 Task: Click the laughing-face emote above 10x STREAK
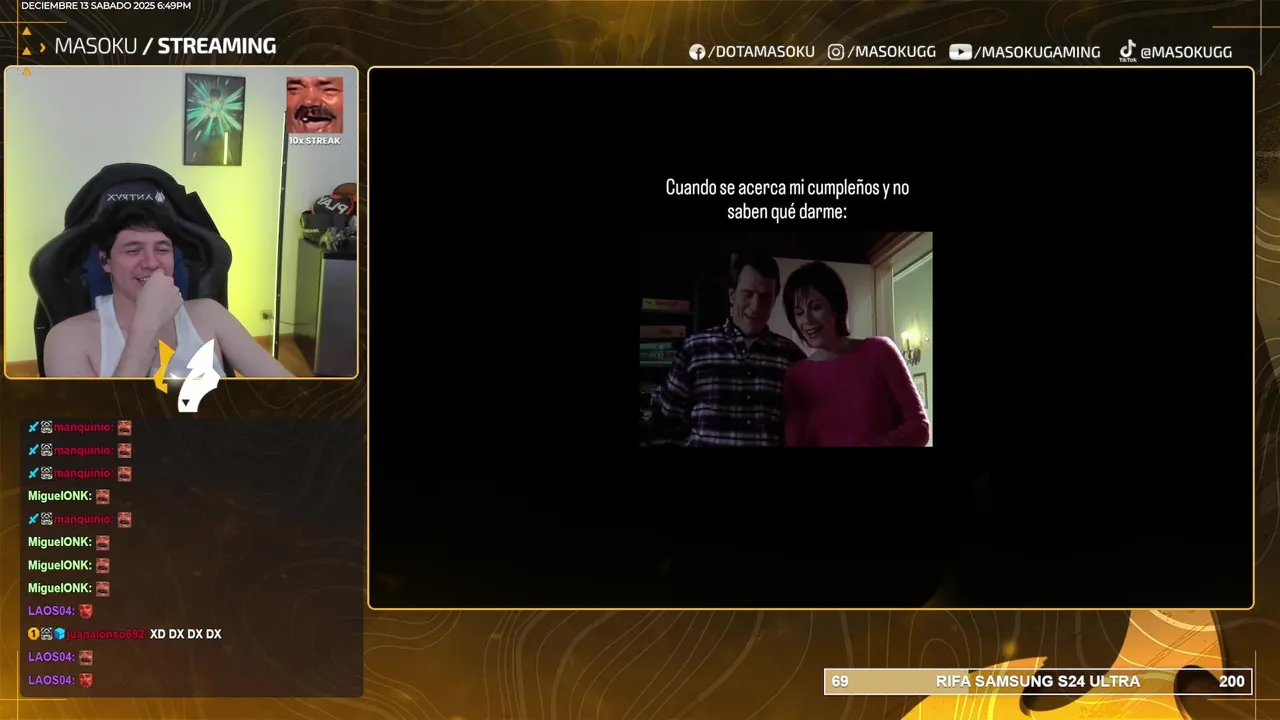pos(314,105)
